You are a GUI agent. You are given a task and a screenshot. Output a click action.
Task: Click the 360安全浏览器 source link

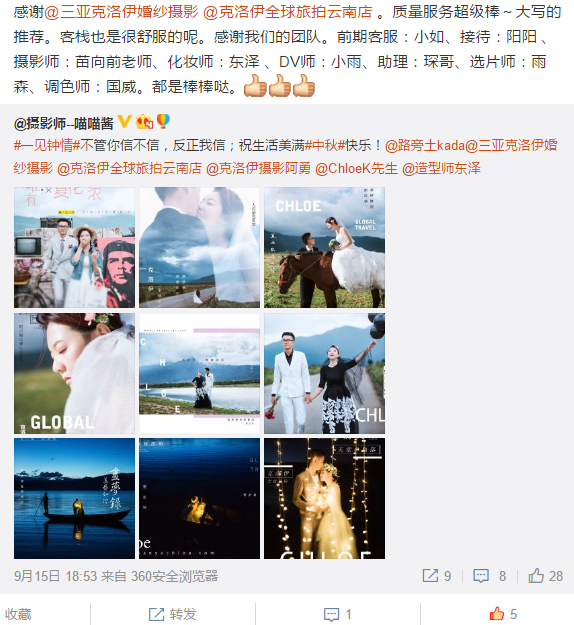click(175, 576)
